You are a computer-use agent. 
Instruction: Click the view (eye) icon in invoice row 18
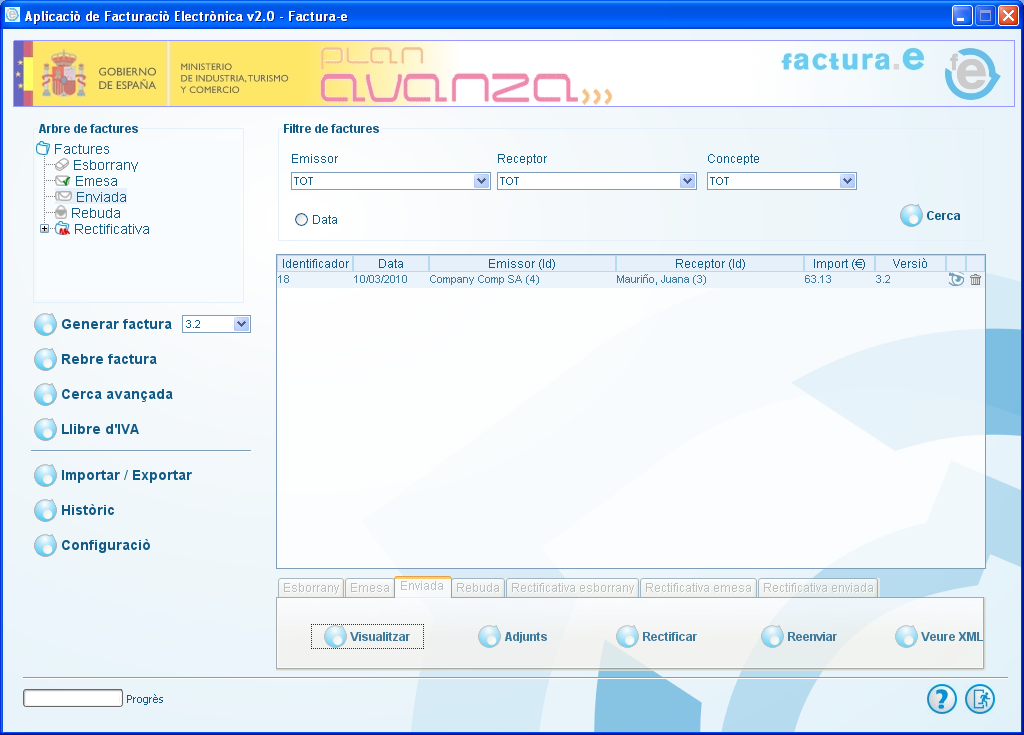tap(956, 280)
